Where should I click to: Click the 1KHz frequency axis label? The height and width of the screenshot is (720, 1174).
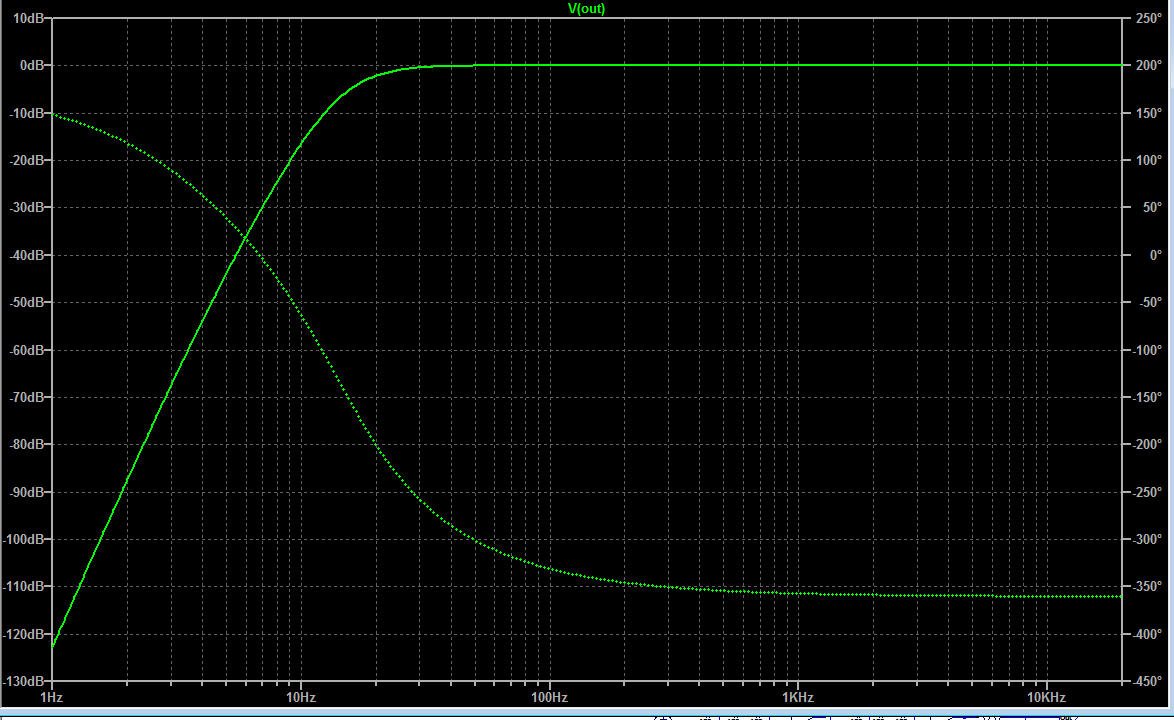(x=797, y=698)
